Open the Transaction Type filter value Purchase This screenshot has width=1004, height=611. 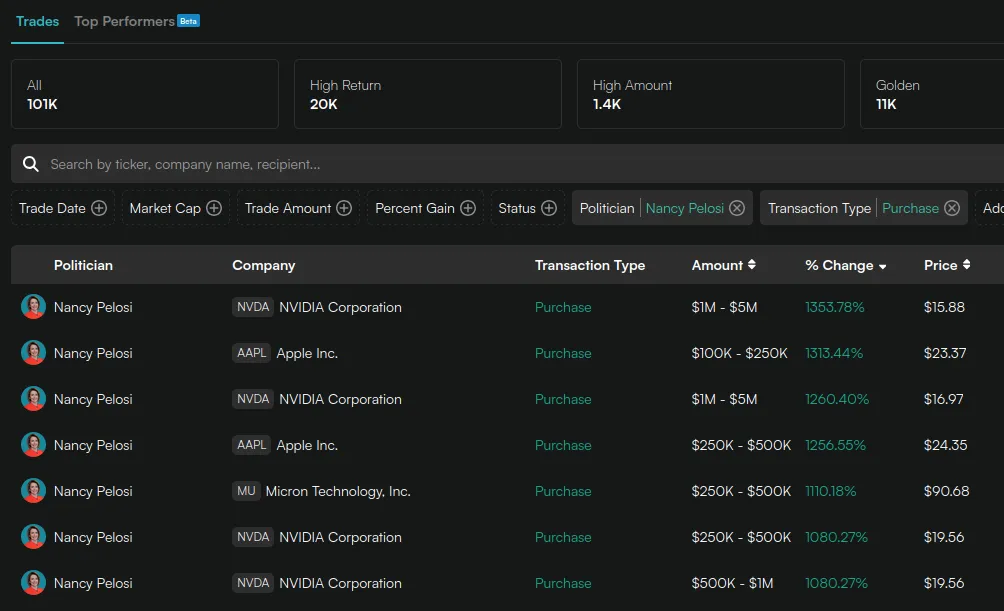pyautogui.click(x=910, y=208)
